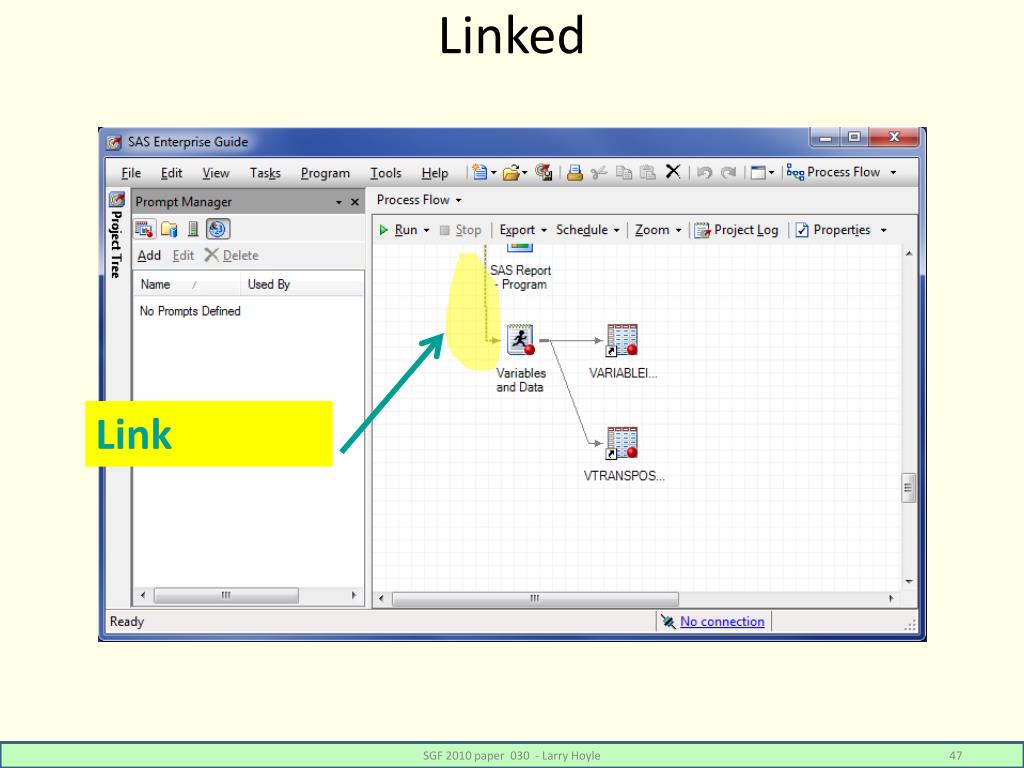Click the Undo icon
1024x768 pixels.
pos(704,172)
